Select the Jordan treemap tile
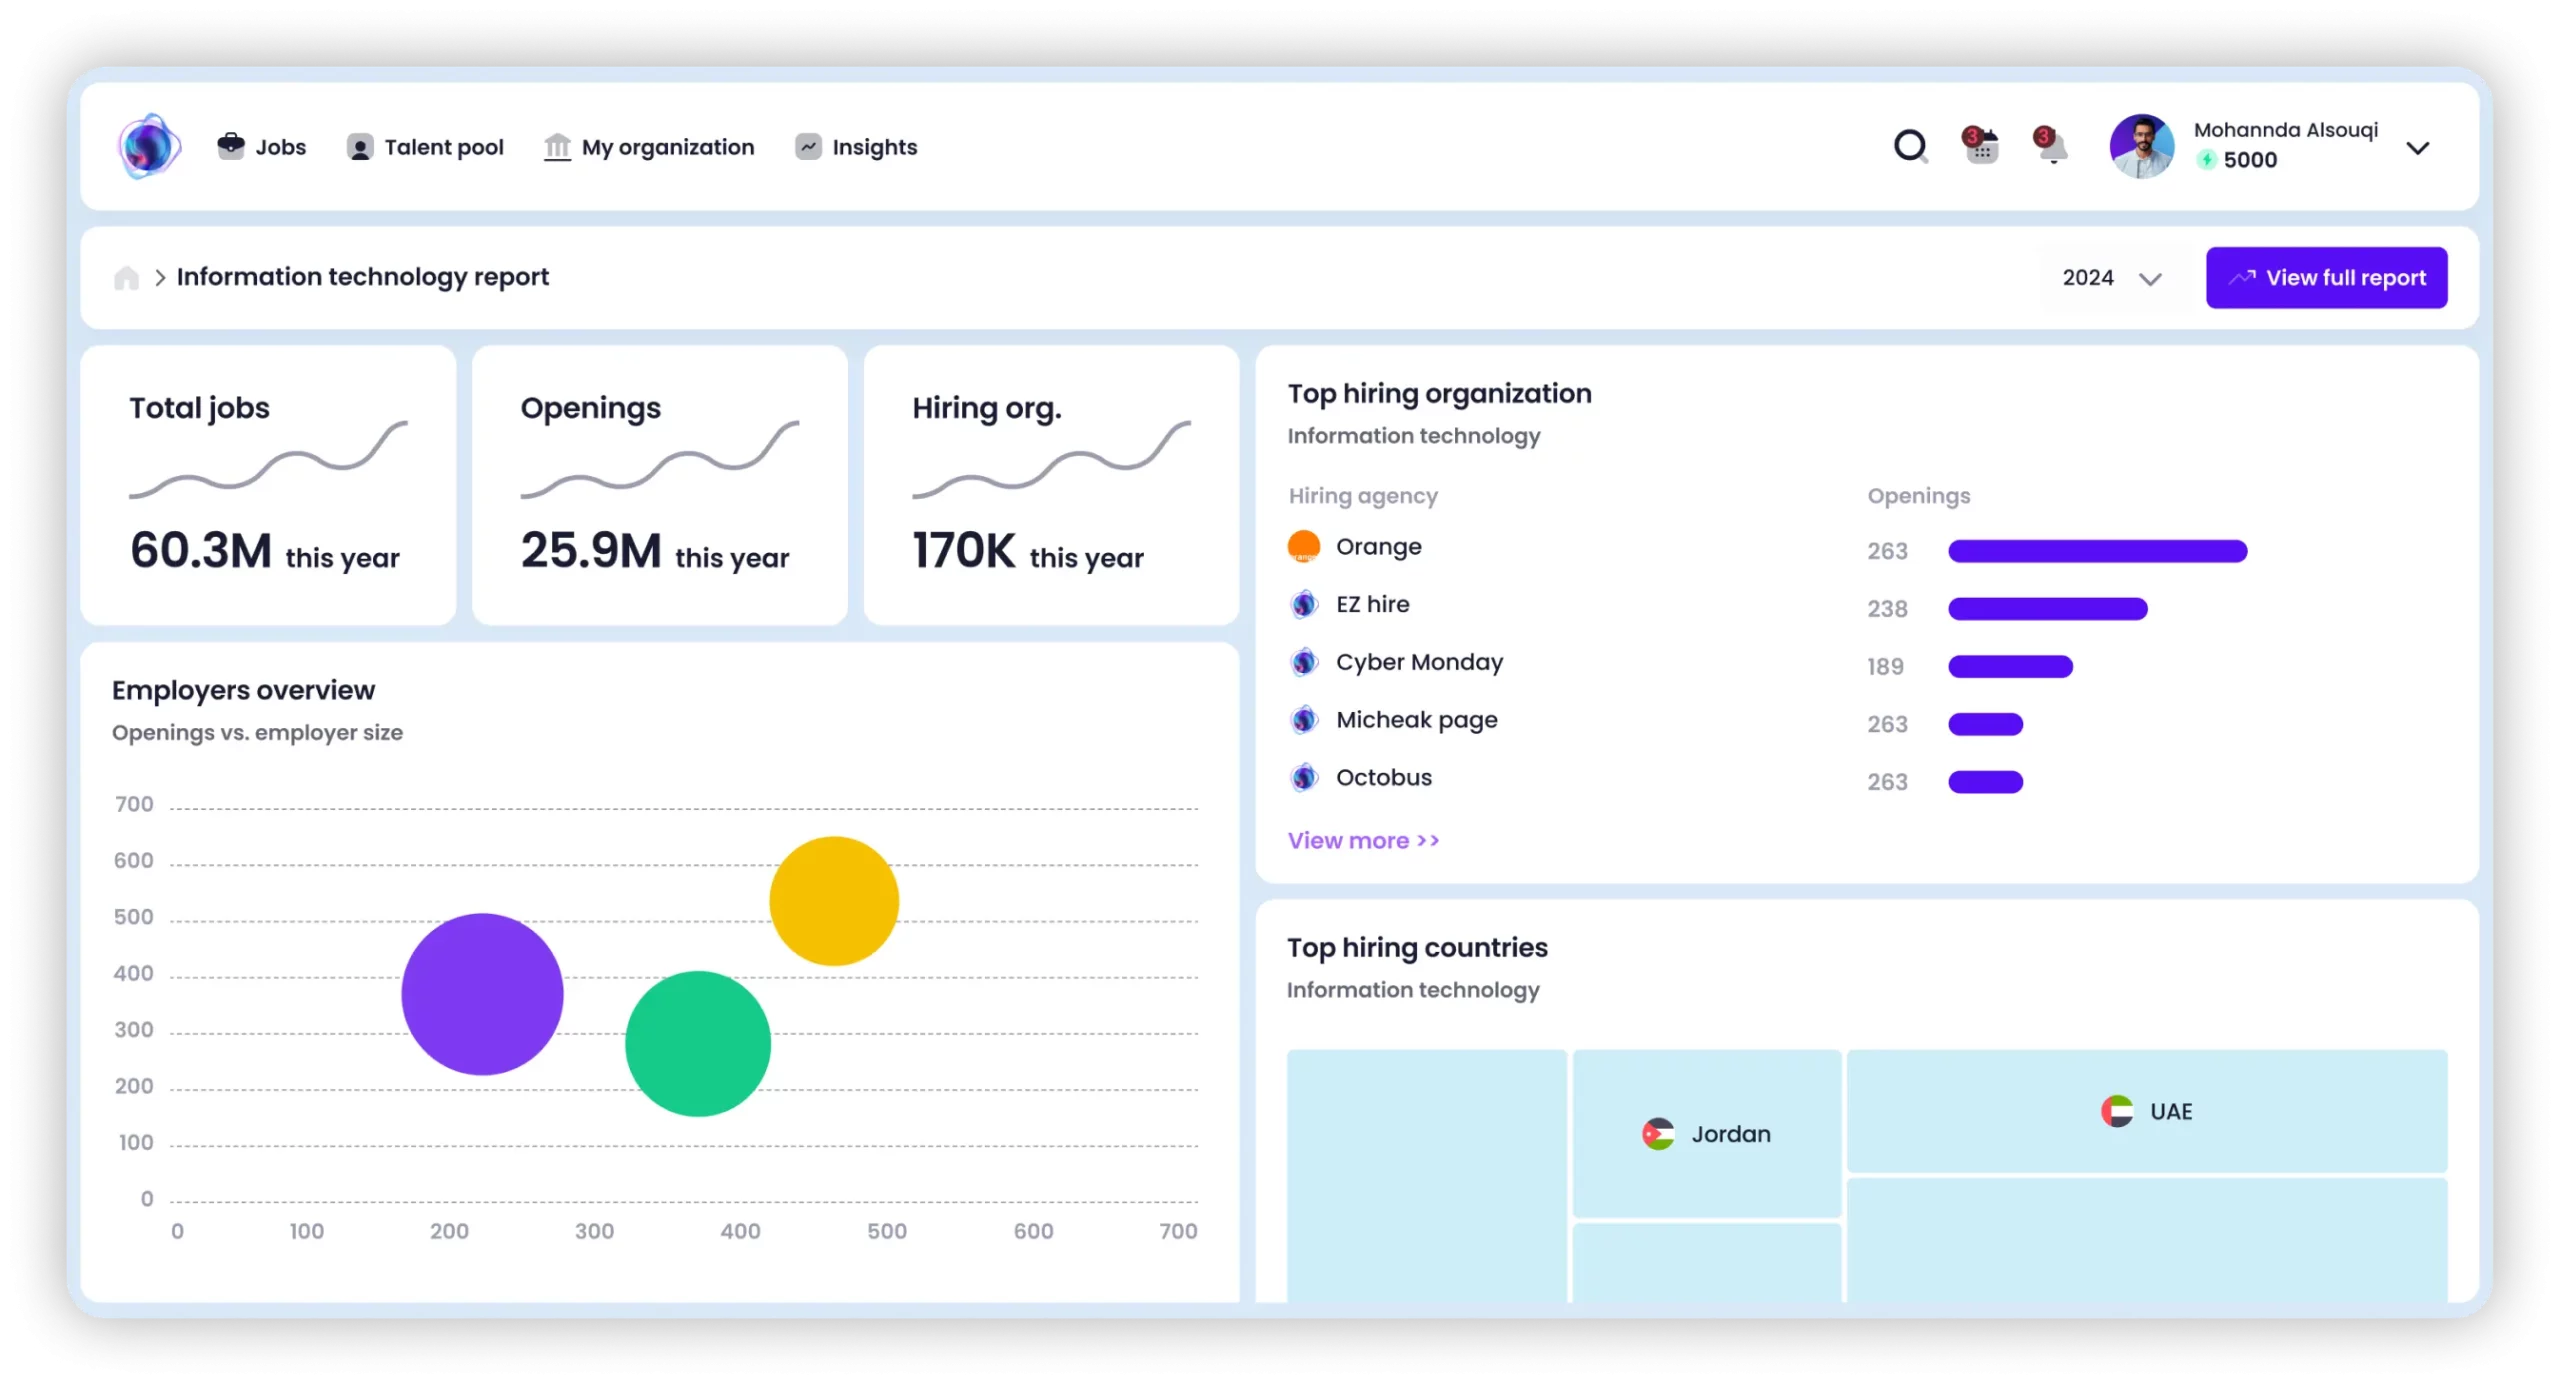This screenshot has height=1385, width=2560. 1706,1133
